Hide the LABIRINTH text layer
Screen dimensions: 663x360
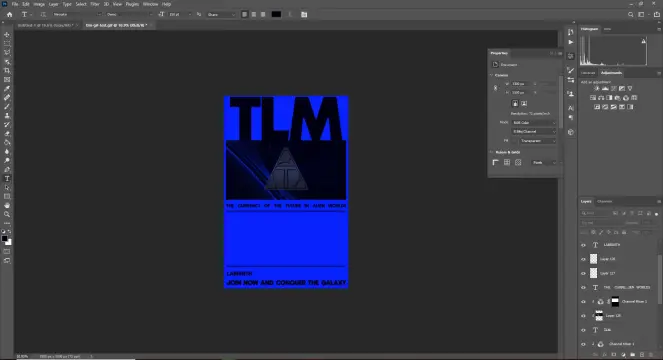click(x=584, y=245)
